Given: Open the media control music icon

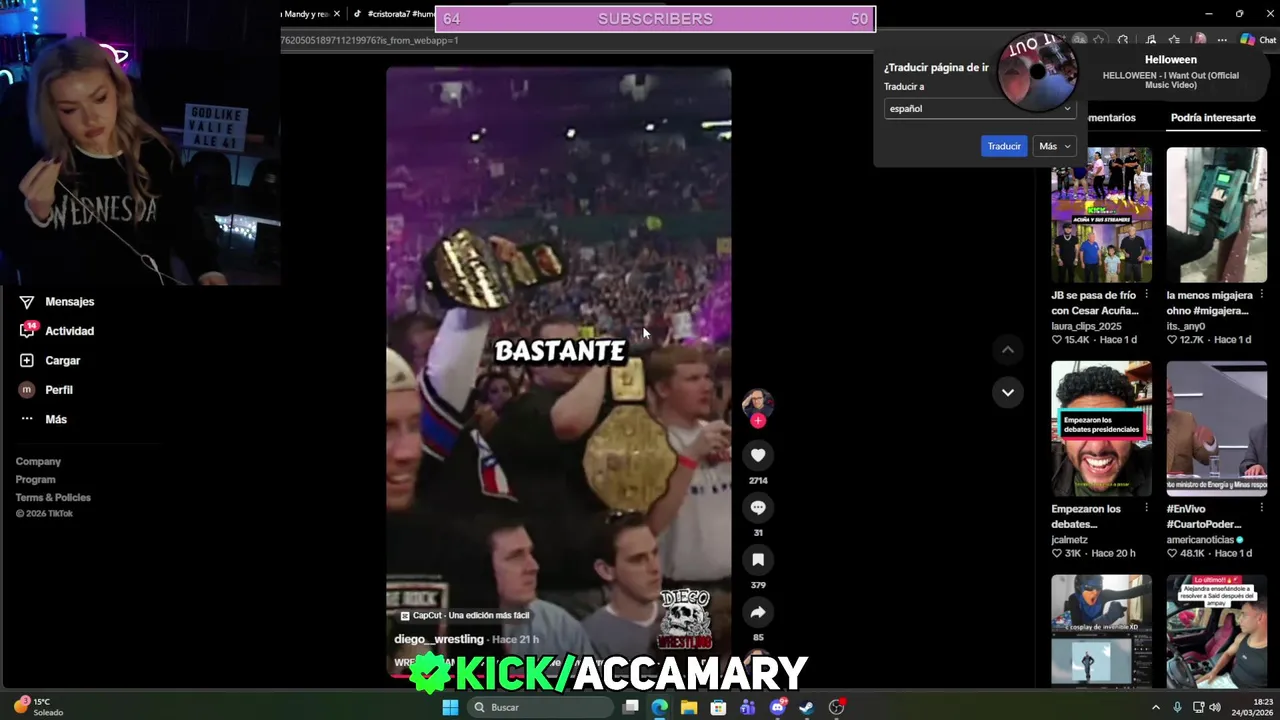Looking at the screenshot, I should pyautogui.click(x=1150, y=40).
